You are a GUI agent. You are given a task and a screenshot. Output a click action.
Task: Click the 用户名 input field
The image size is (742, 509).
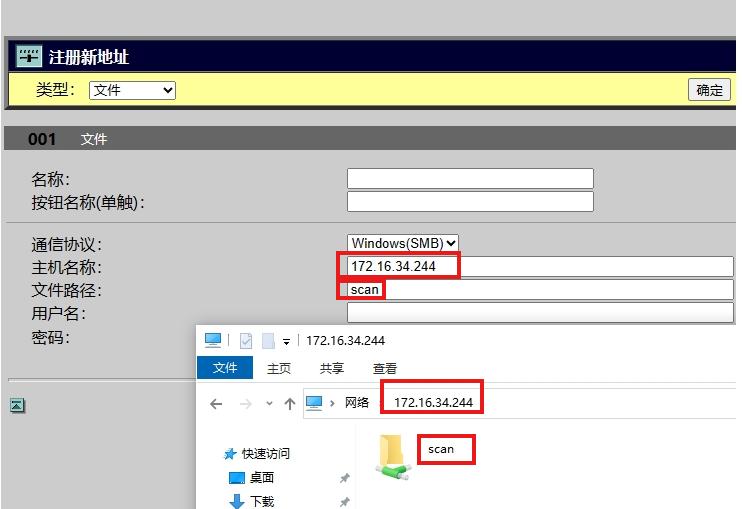point(540,312)
